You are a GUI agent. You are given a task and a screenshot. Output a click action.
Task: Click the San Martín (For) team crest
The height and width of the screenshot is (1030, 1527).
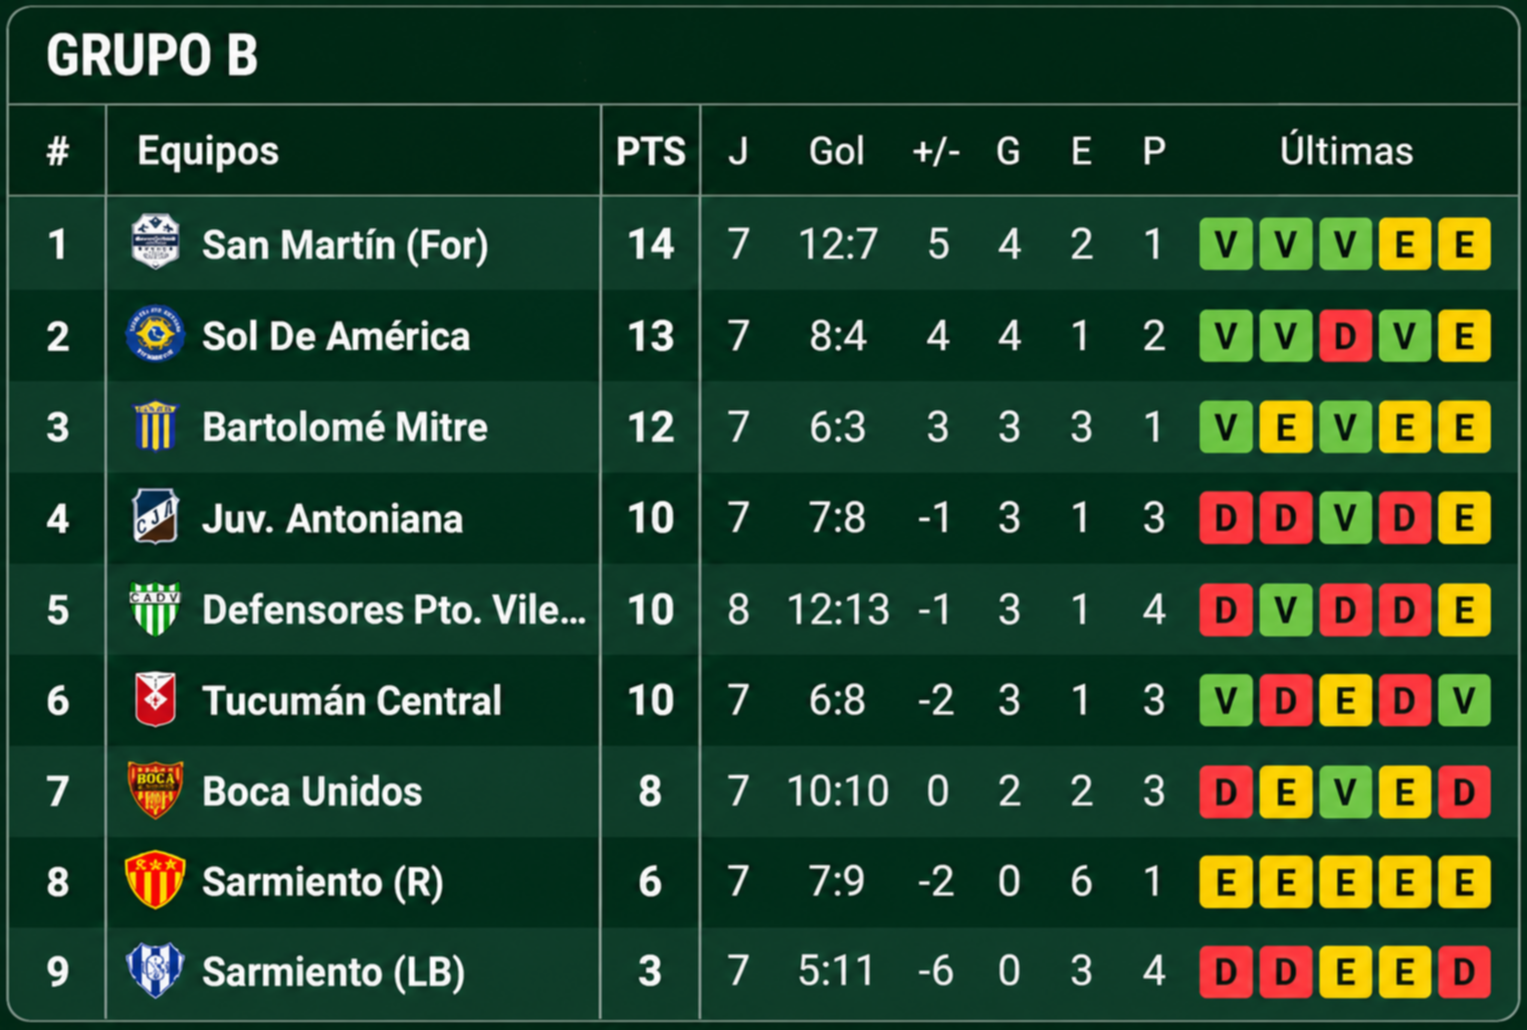coord(155,243)
